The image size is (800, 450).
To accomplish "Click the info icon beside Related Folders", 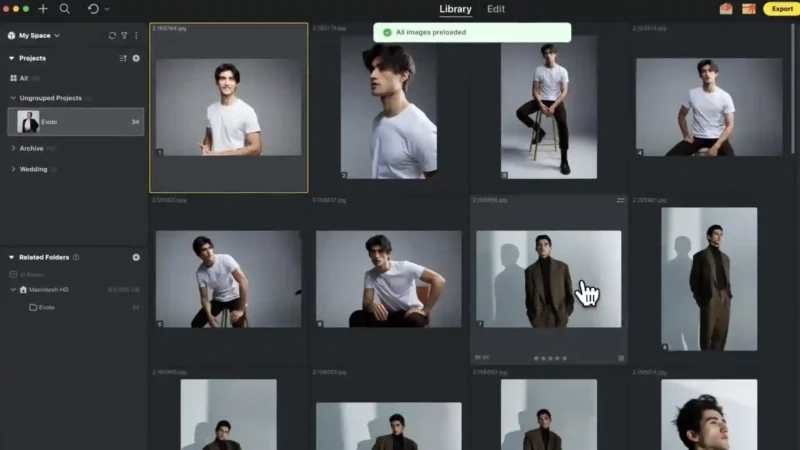I will point(76,257).
